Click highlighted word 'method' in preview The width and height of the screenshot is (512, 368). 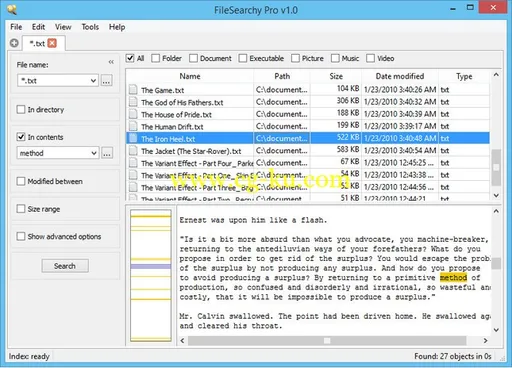coord(453,277)
